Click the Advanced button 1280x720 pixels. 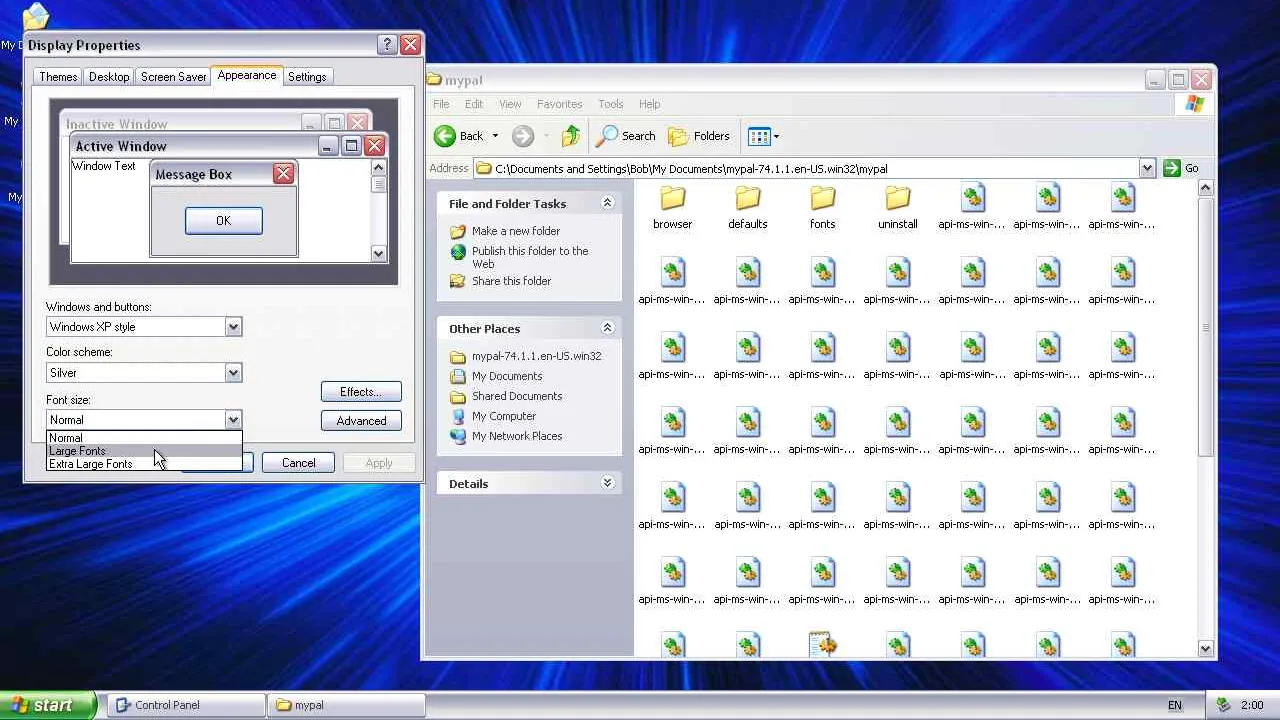click(x=361, y=421)
